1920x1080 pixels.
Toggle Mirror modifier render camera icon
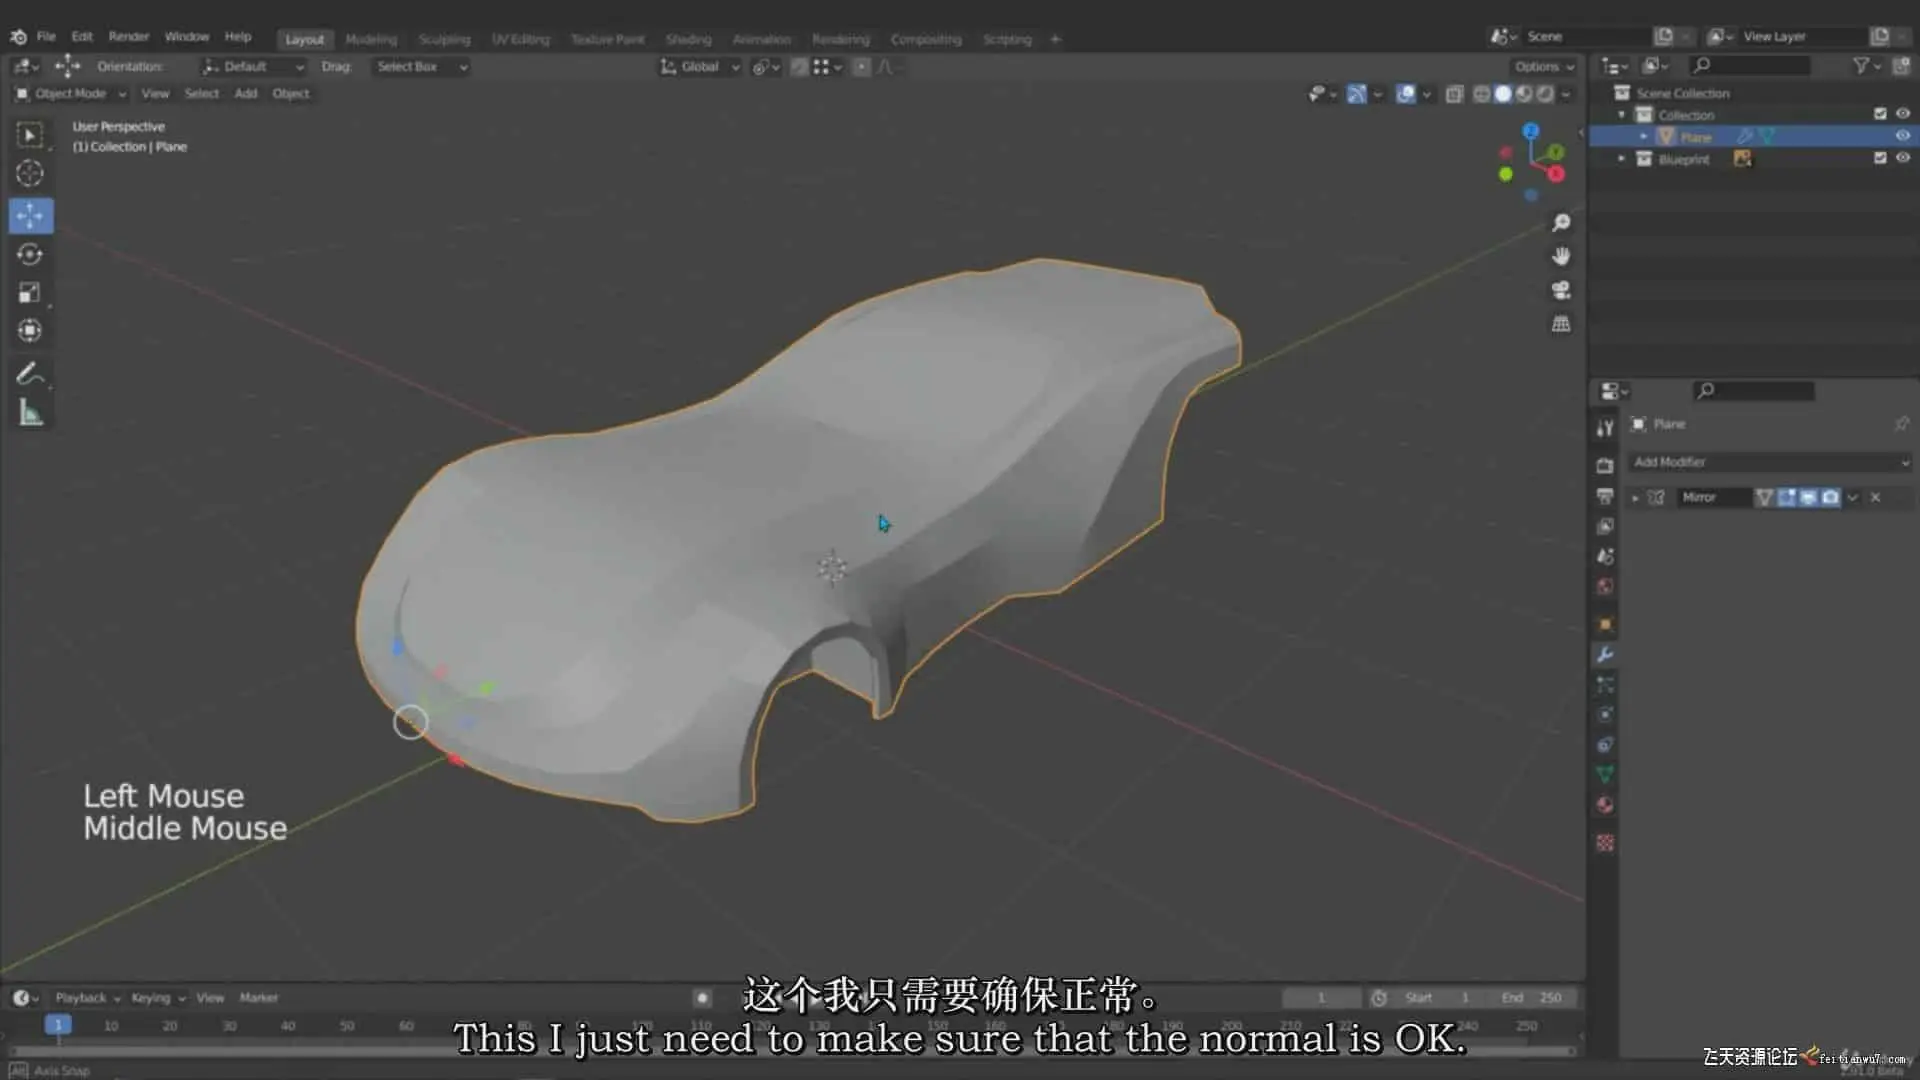click(x=1830, y=497)
